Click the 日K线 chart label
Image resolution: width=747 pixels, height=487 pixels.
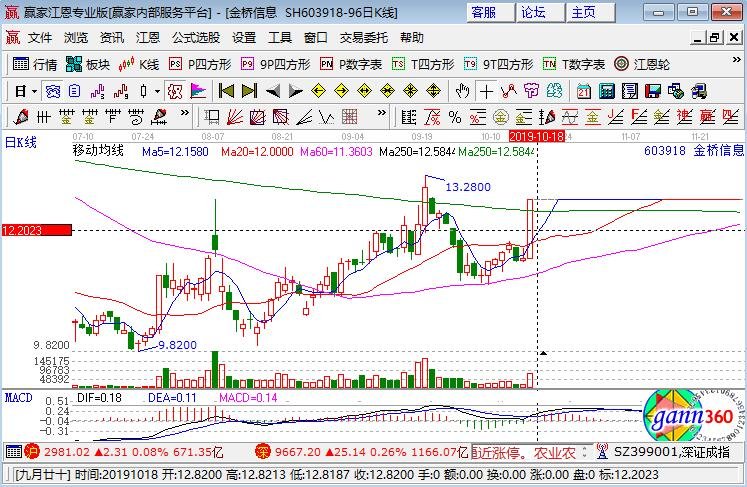click(20, 142)
